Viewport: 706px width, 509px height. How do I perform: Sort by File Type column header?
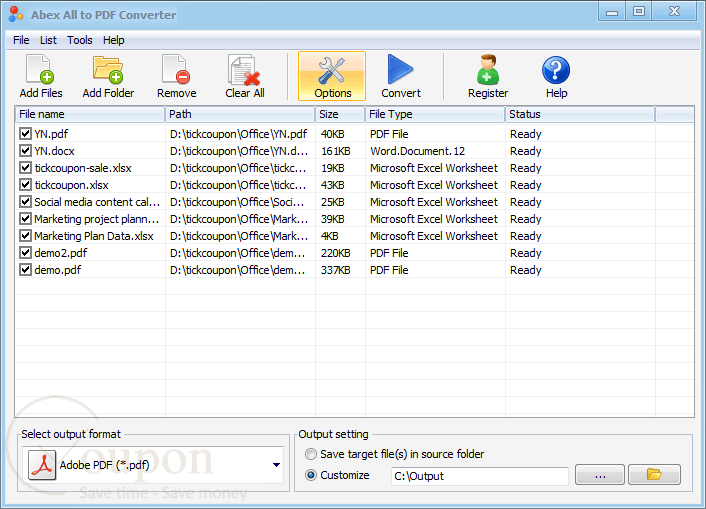435,114
